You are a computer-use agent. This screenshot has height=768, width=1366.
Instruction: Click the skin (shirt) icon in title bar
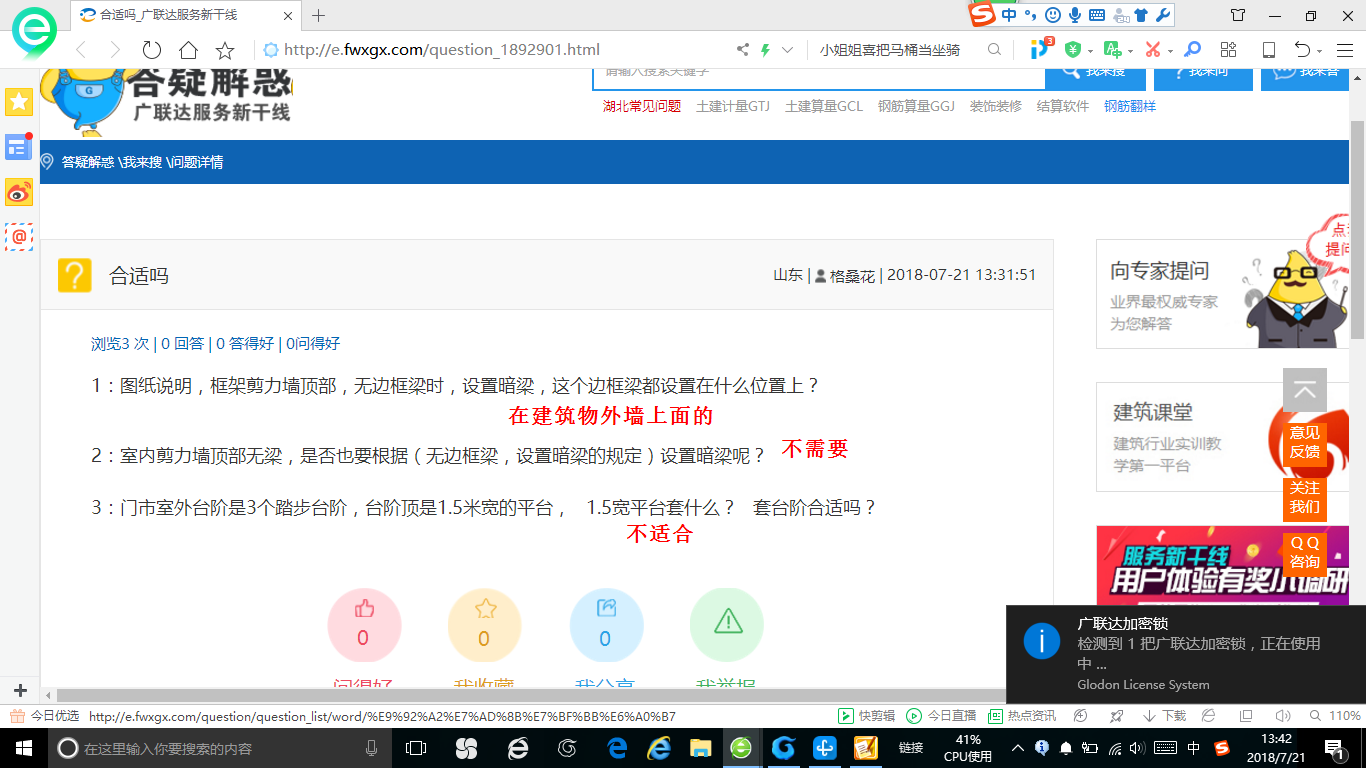tap(1238, 15)
